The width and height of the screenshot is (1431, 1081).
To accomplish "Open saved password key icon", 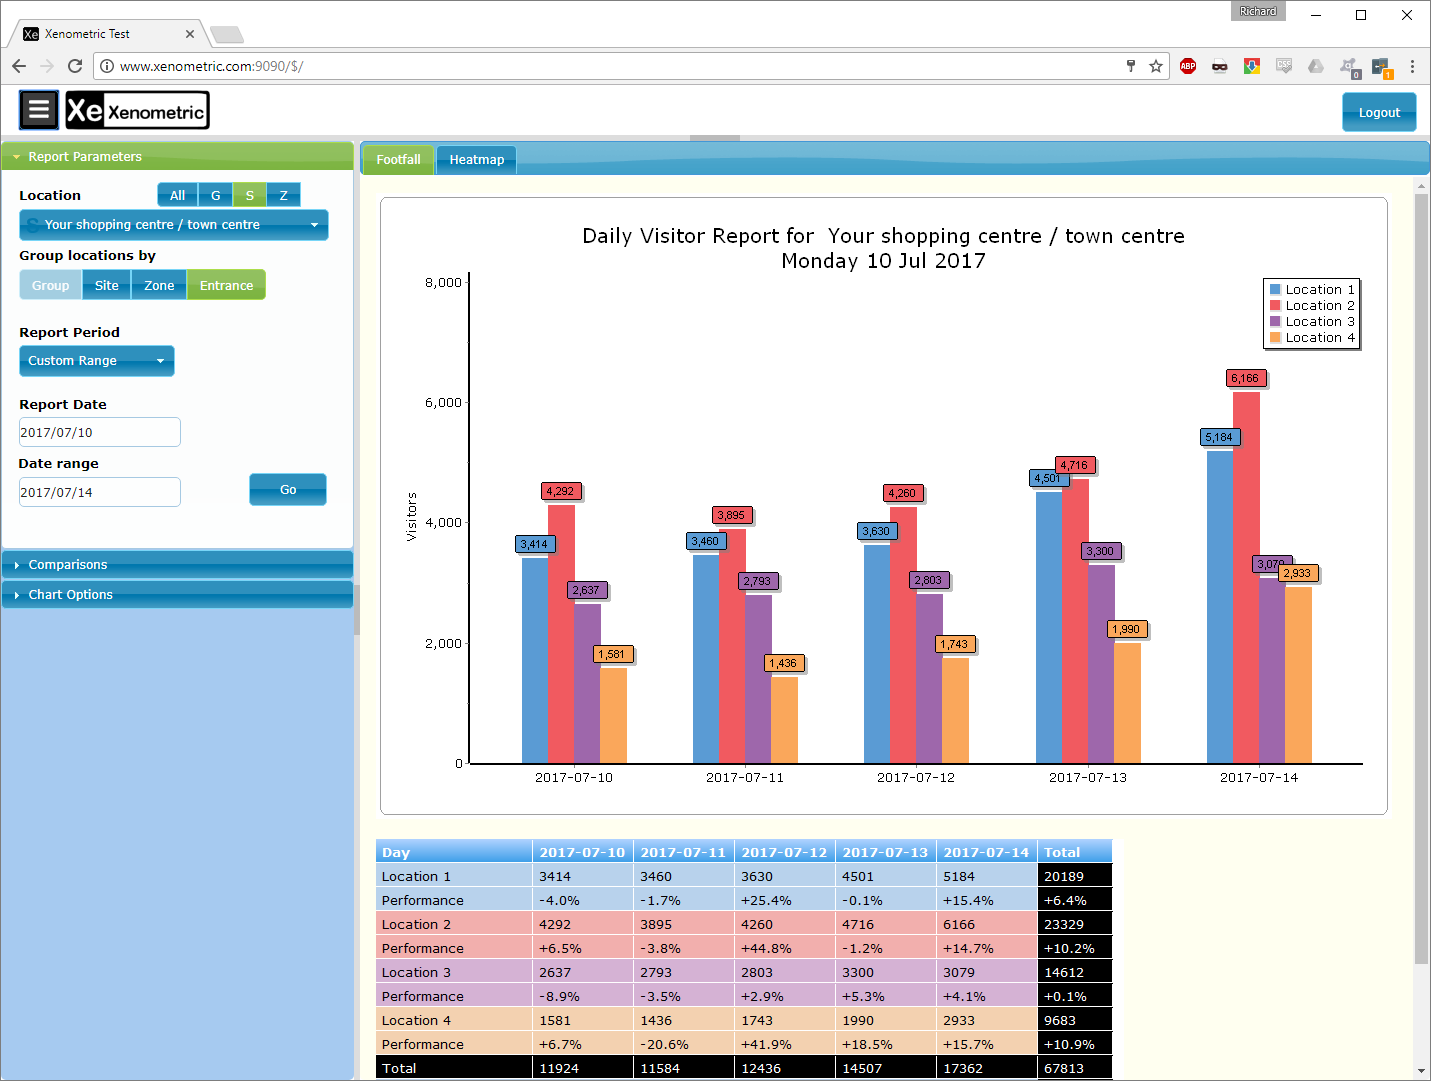I will coord(1131,66).
